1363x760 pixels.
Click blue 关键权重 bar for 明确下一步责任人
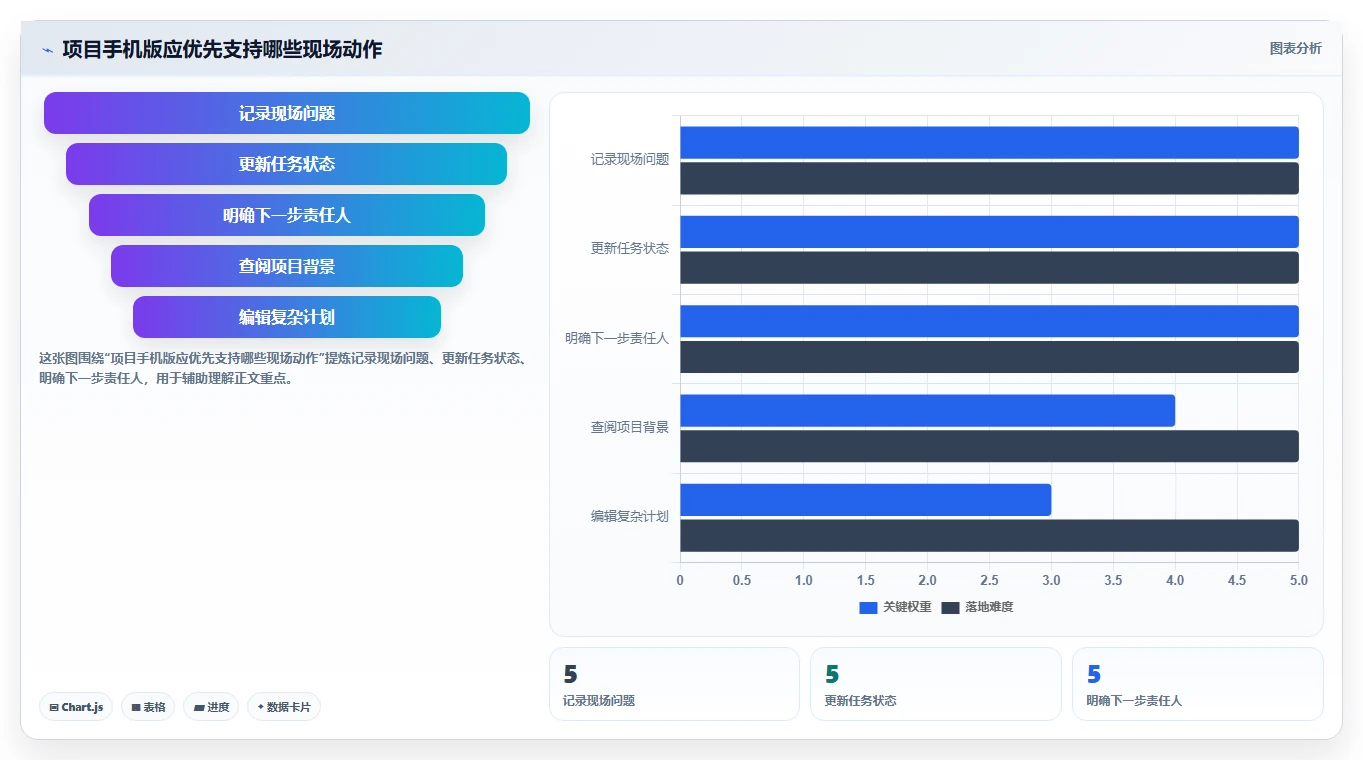(989, 321)
